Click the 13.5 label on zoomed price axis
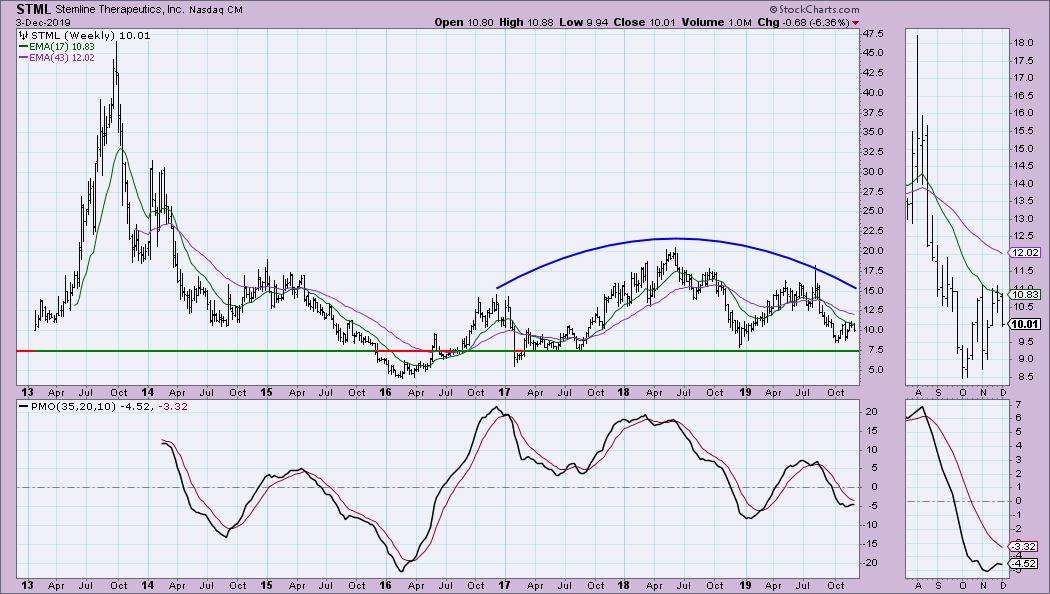The width and height of the screenshot is (1050, 594). click(x=1023, y=201)
